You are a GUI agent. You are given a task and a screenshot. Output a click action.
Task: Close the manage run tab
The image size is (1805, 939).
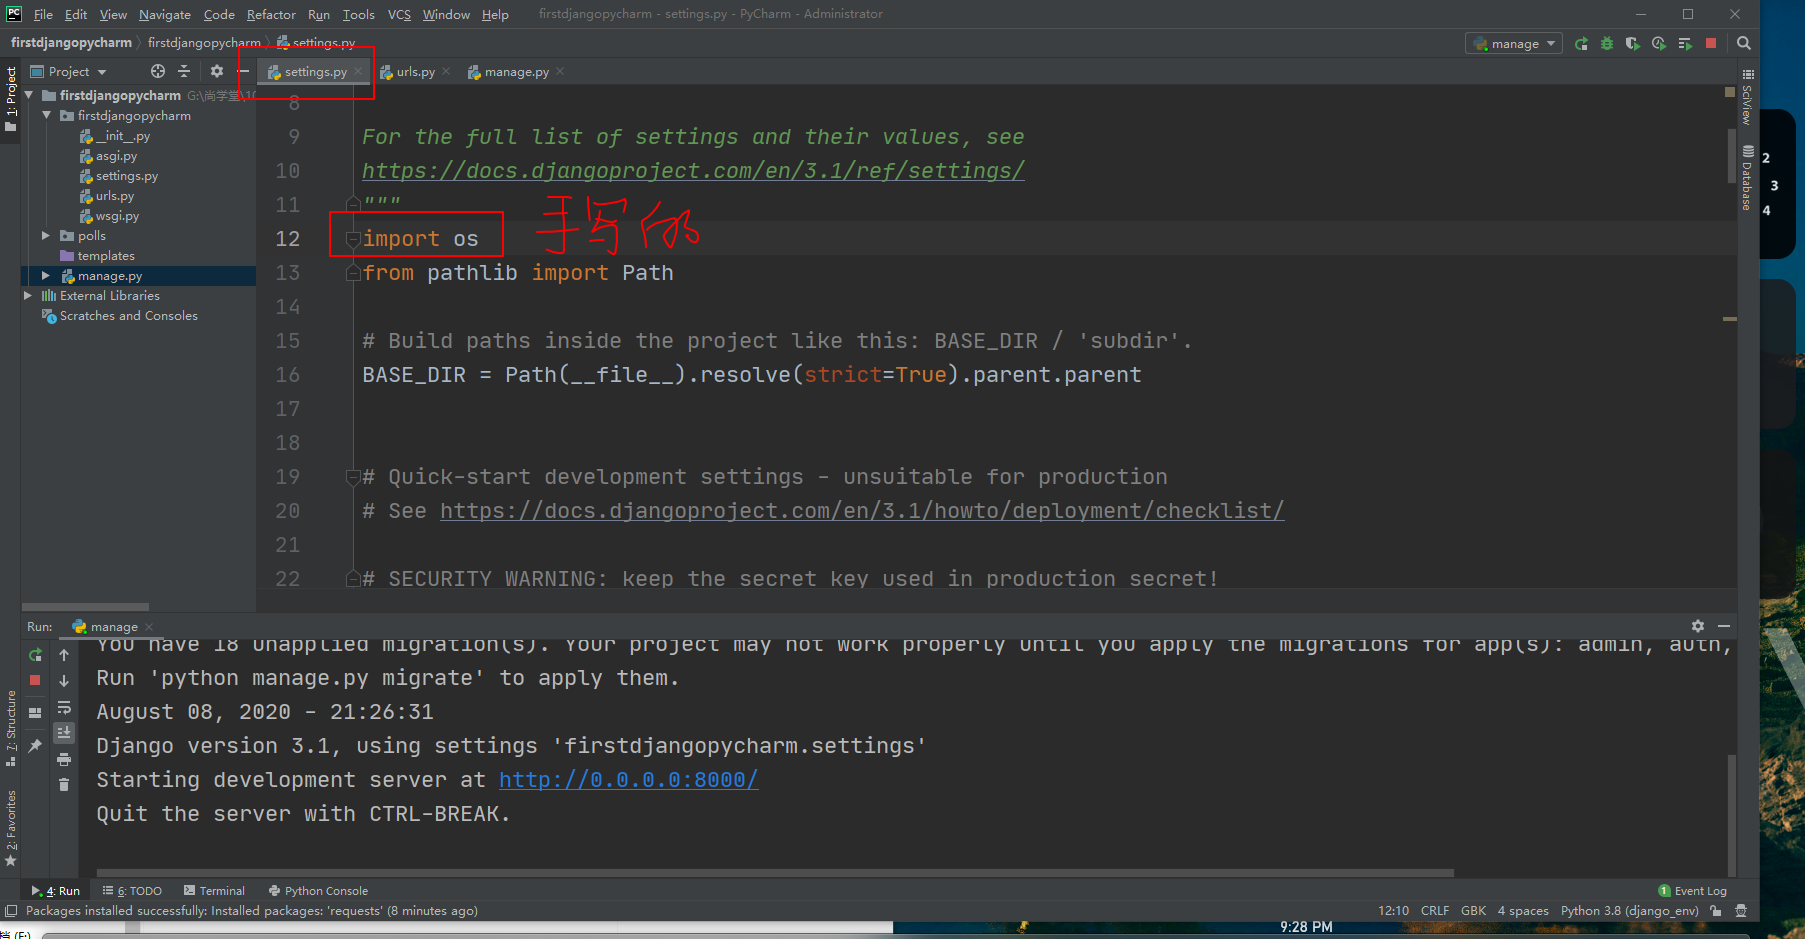tap(149, 627)
